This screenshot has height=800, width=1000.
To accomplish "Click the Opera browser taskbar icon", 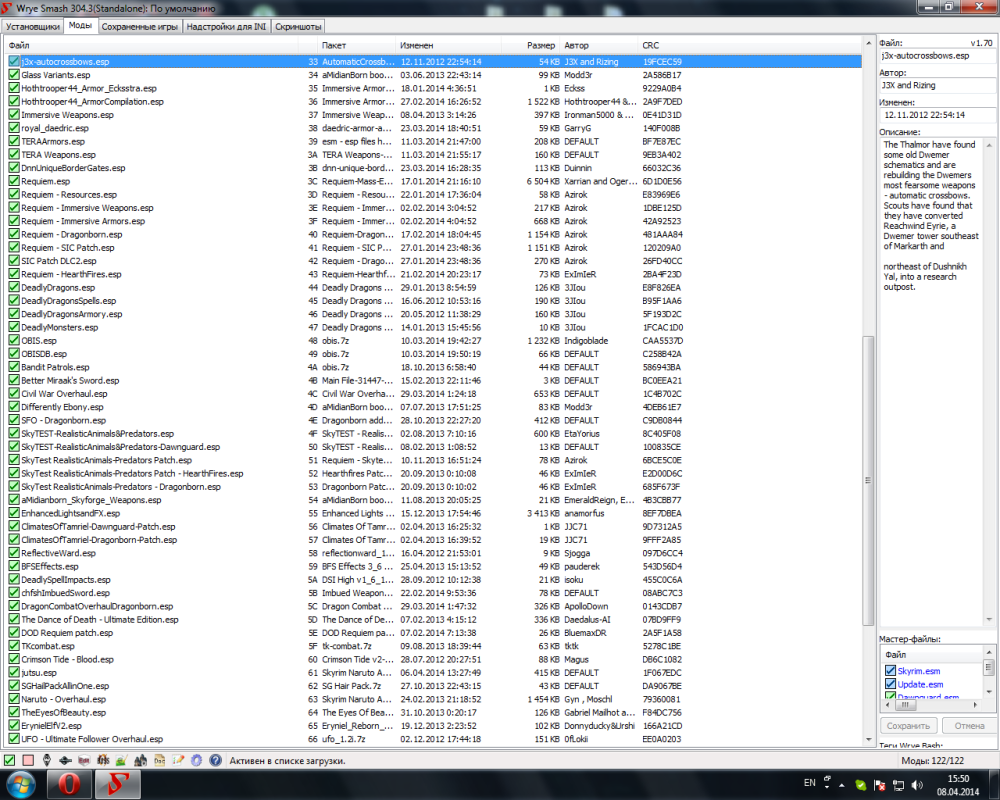I will 69,785.
